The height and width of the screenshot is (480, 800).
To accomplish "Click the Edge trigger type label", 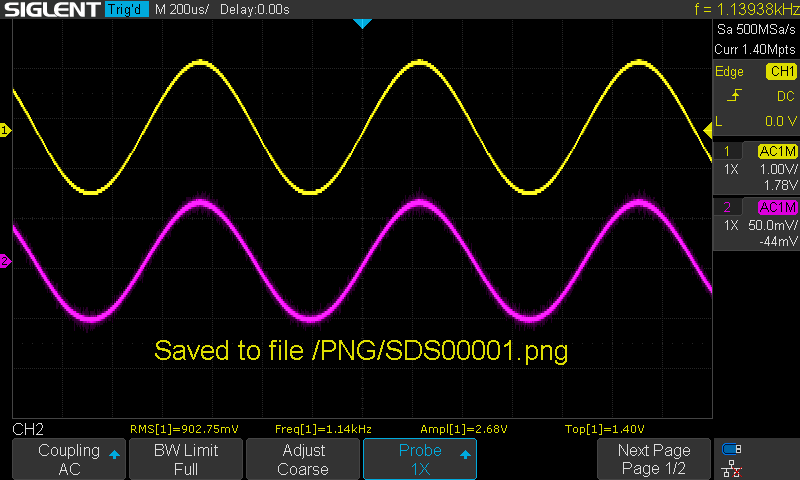I will 729,71.
